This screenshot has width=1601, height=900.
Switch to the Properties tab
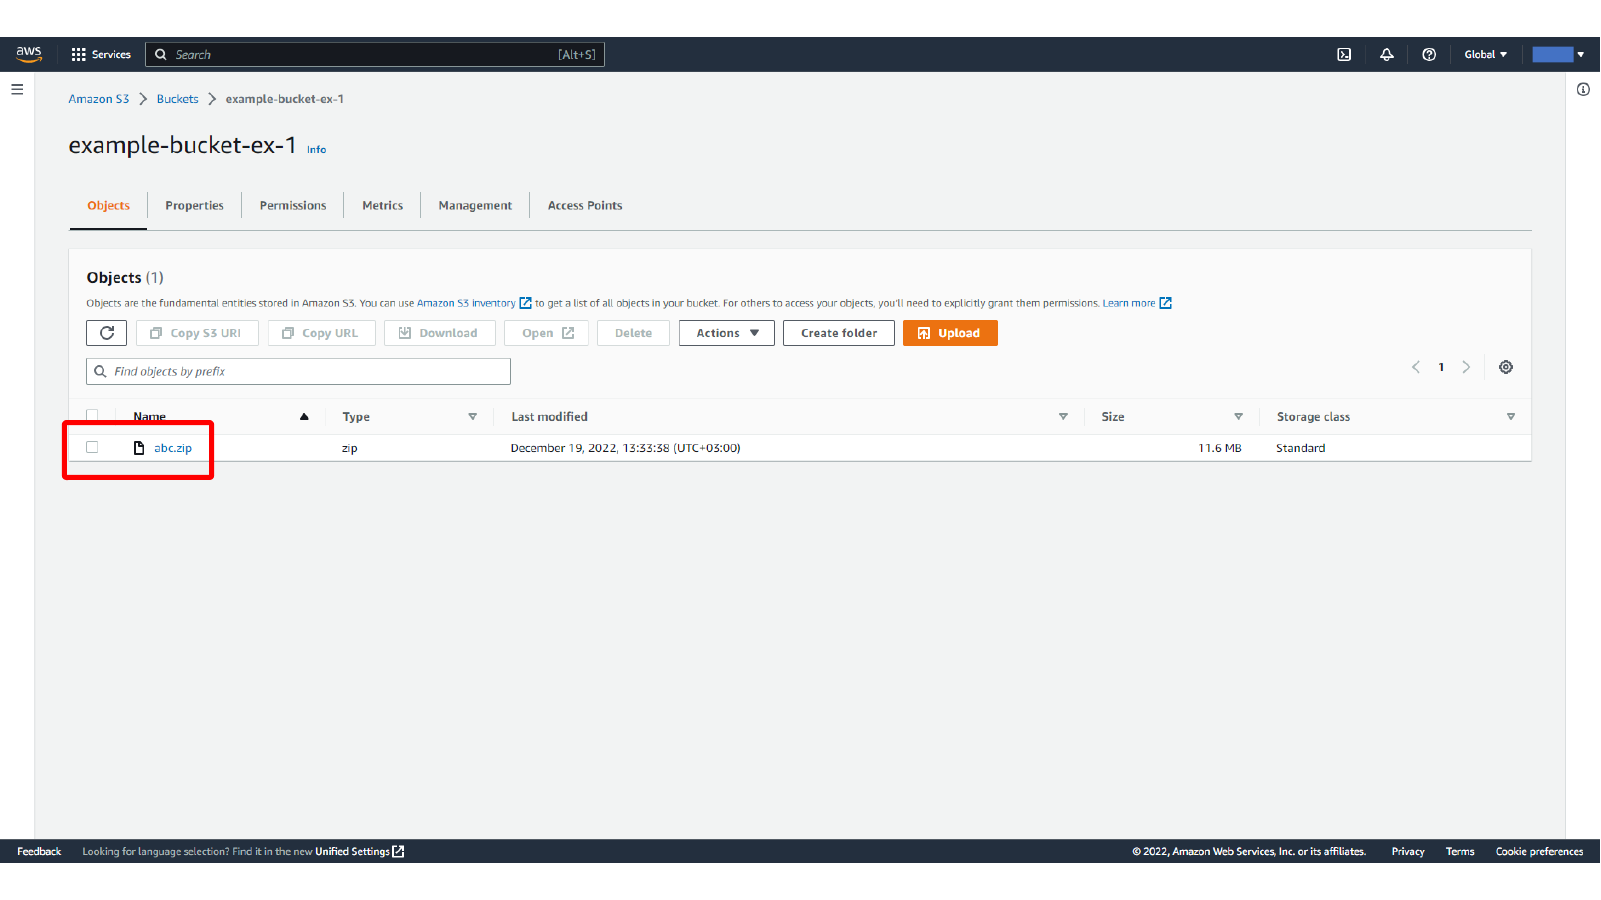coord(194,206)
